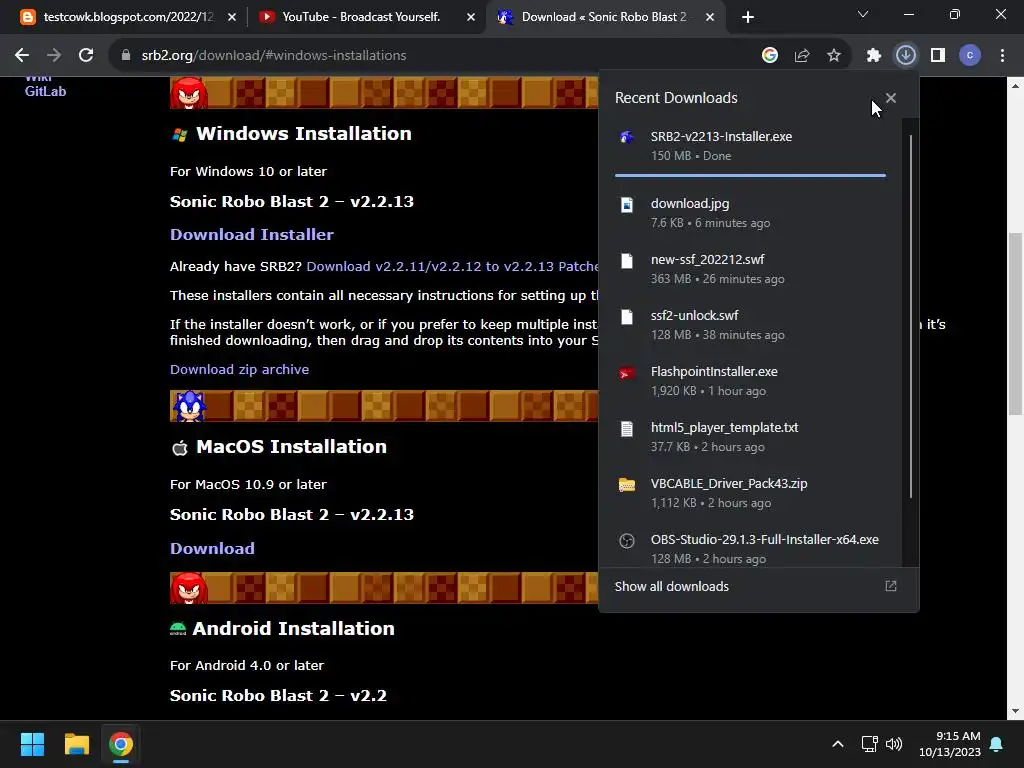Open the Windows Start menu
This screenshot has width=1024, height=768.
[32, 744]
